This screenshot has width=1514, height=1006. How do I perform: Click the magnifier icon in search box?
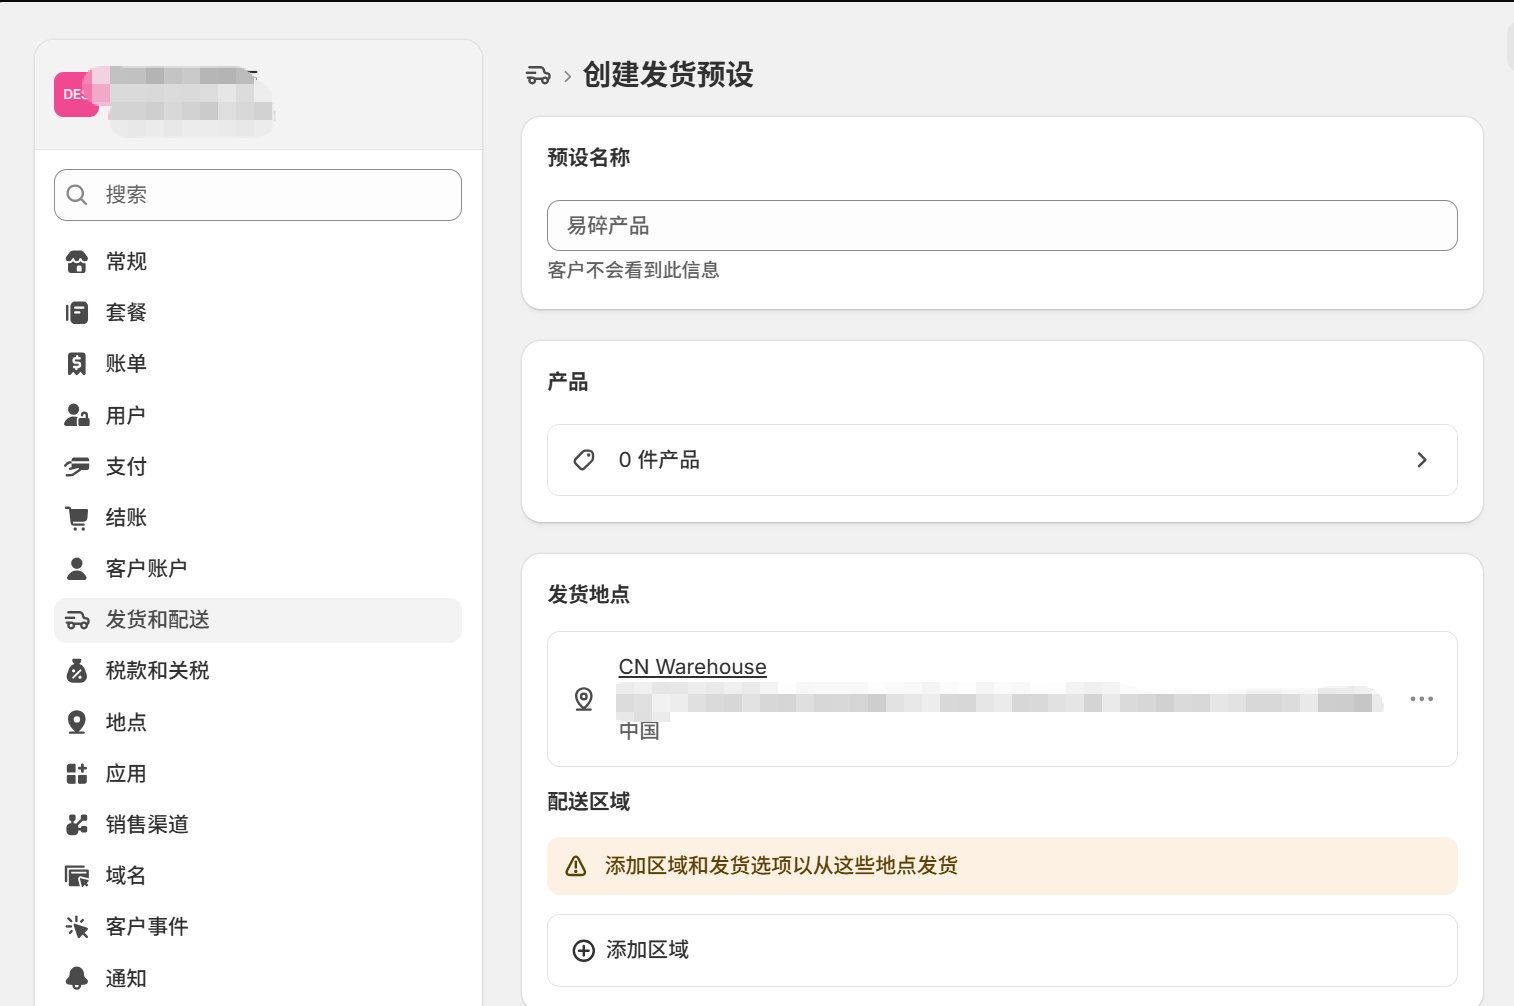tap(77, 195)
